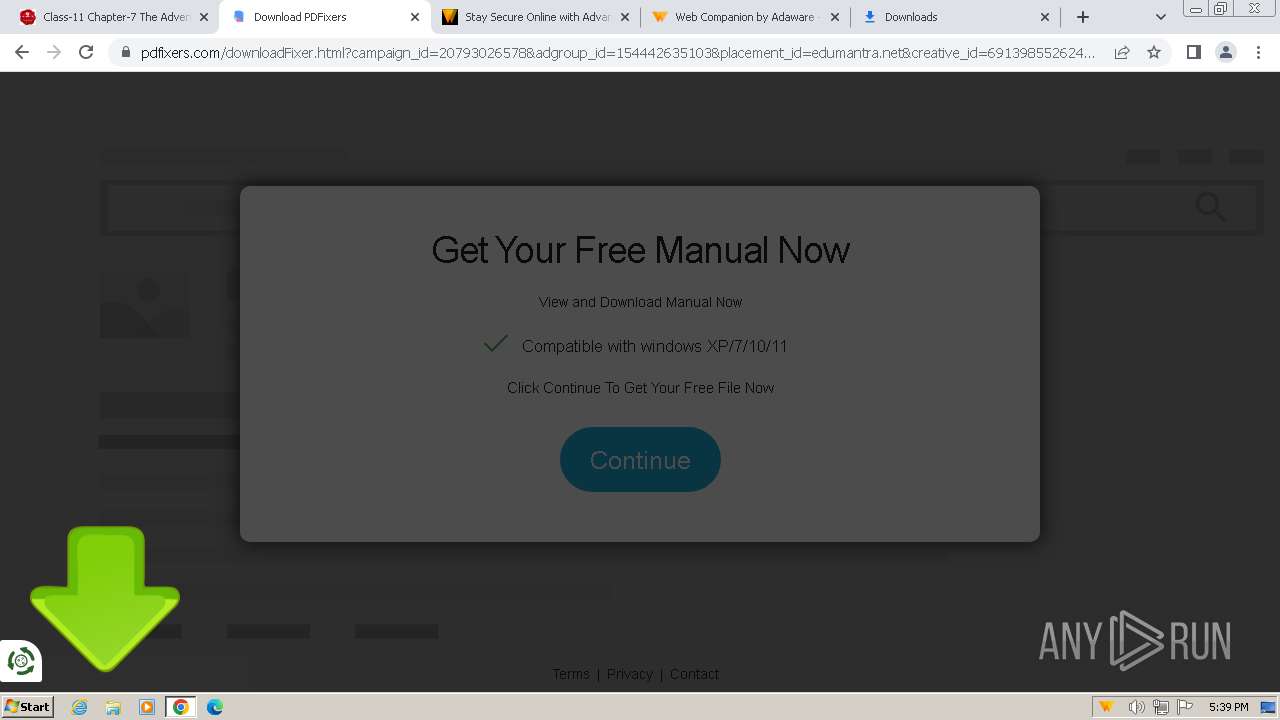Toggle the browser side panel
1280x720 pixels.
pyautogui.click(x=1193, y=52)
